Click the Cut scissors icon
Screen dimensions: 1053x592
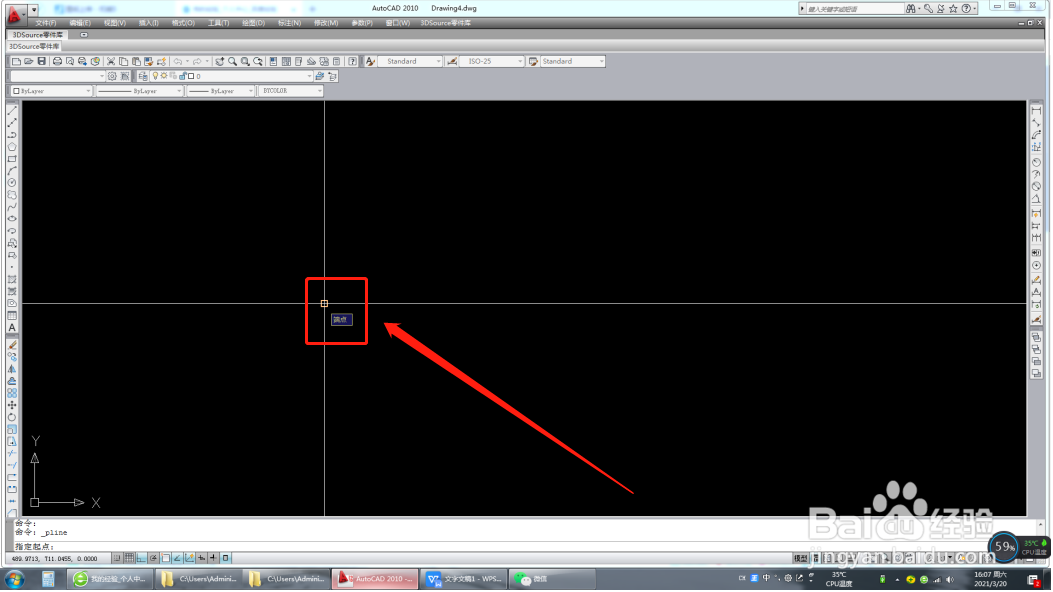[111, 61]
